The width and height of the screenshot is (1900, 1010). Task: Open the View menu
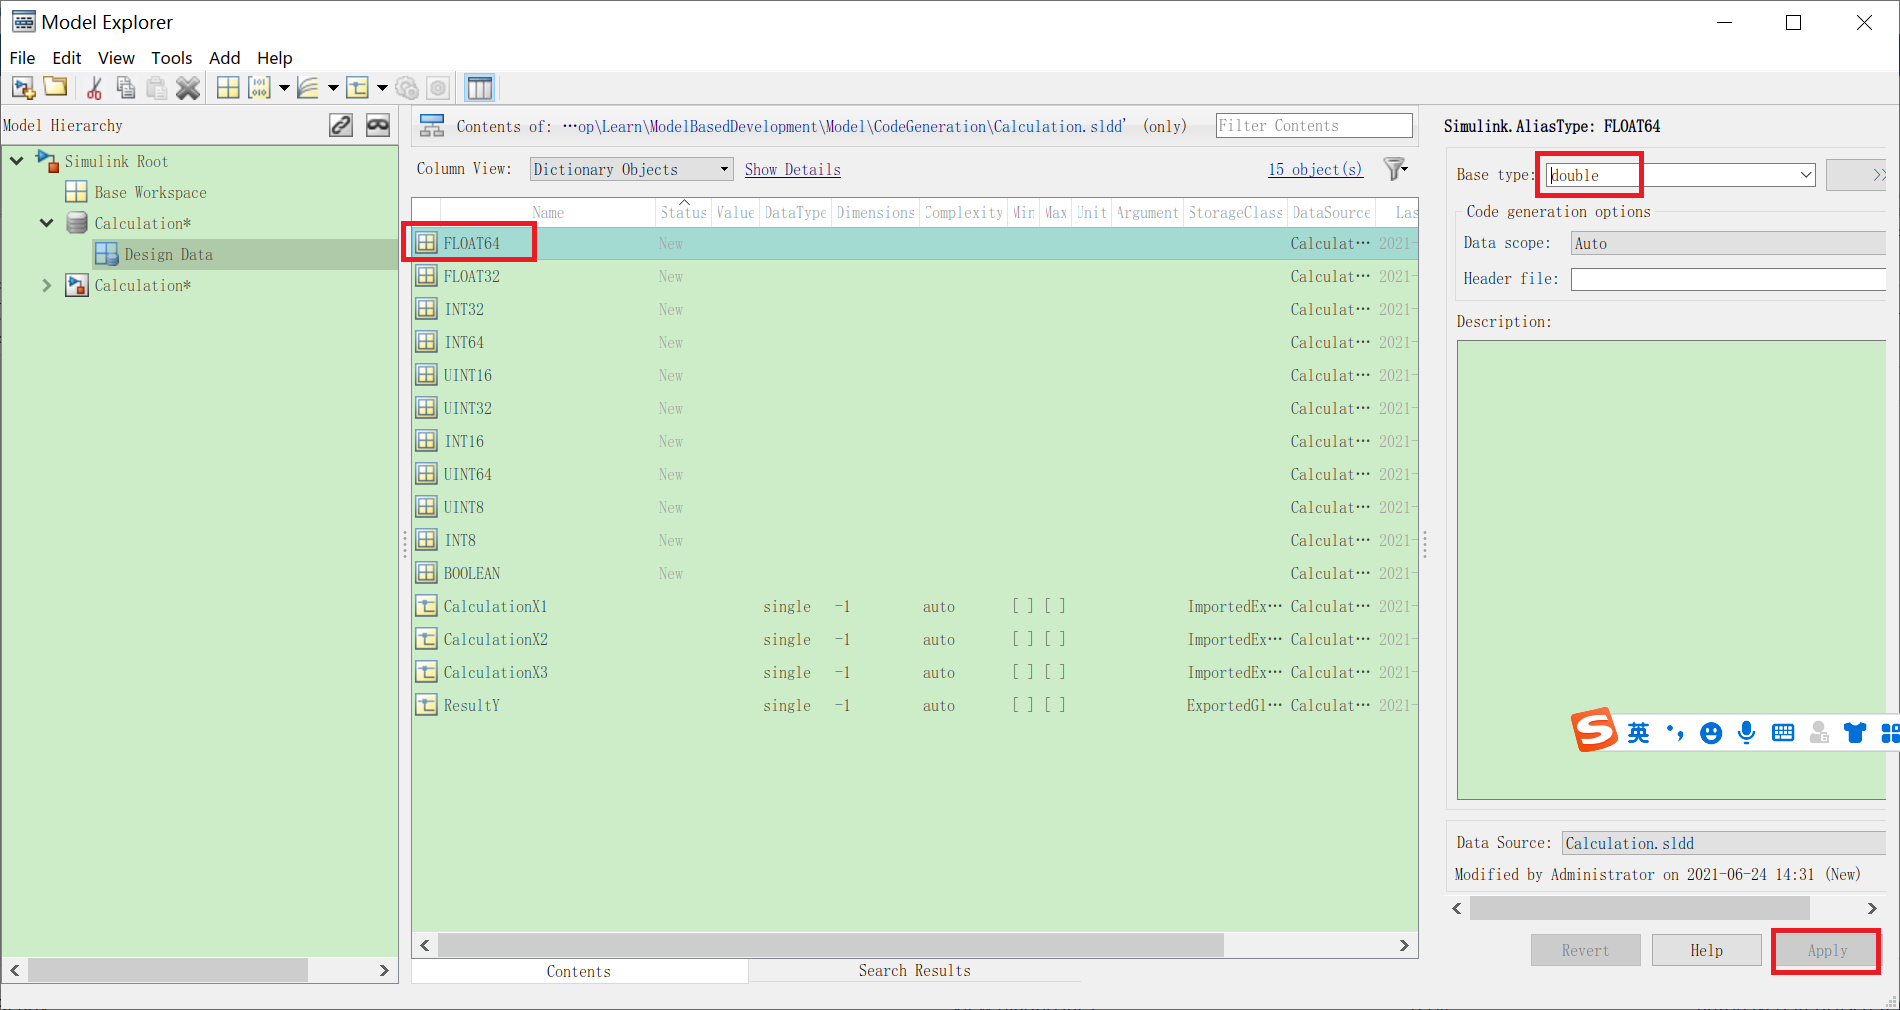116,58
